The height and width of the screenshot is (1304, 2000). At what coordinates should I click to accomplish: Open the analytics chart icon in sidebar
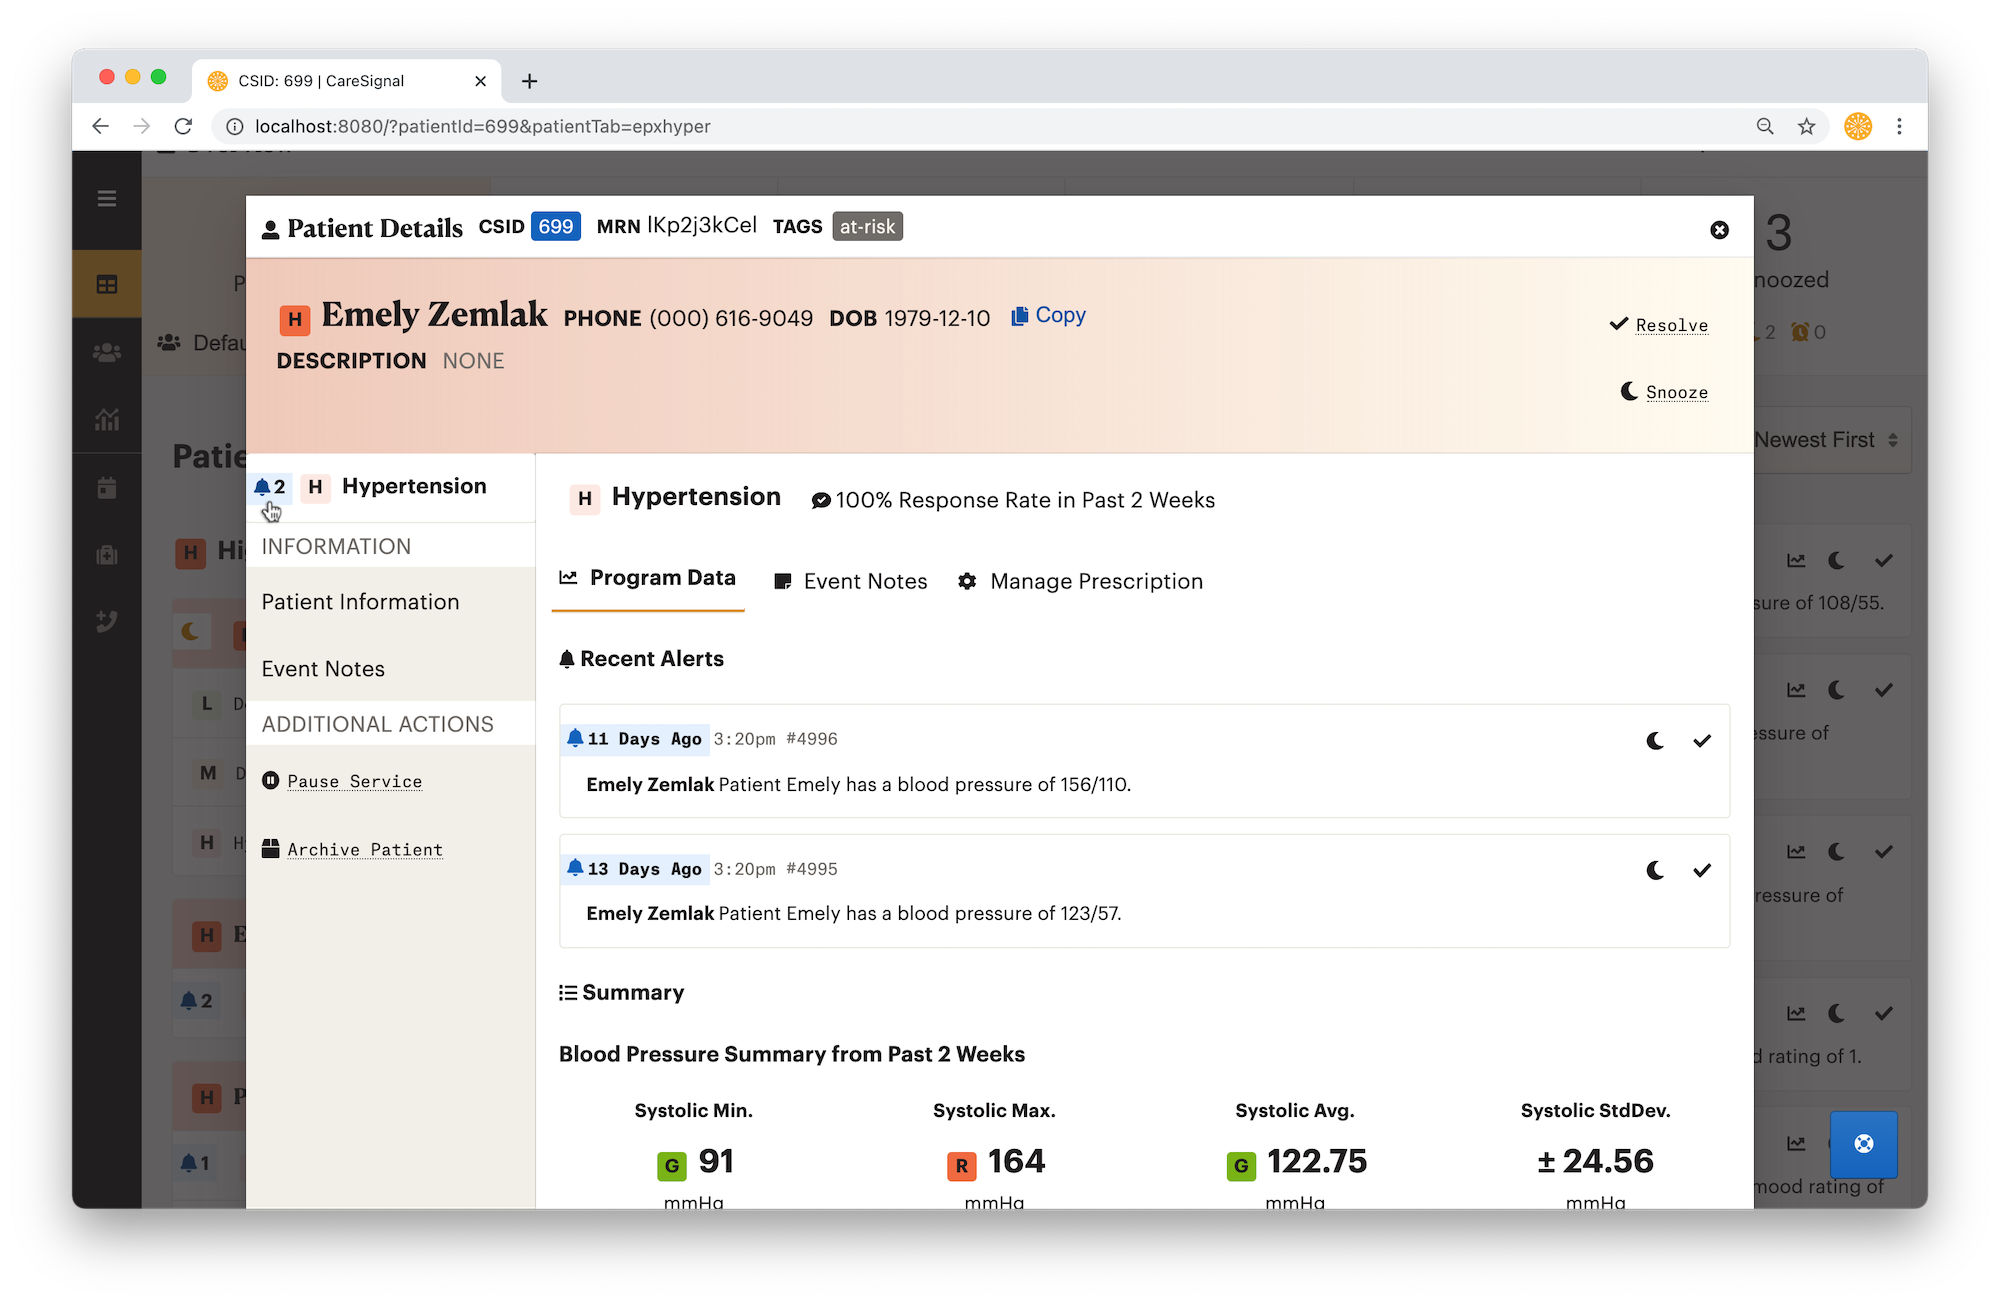click(107, 419)
